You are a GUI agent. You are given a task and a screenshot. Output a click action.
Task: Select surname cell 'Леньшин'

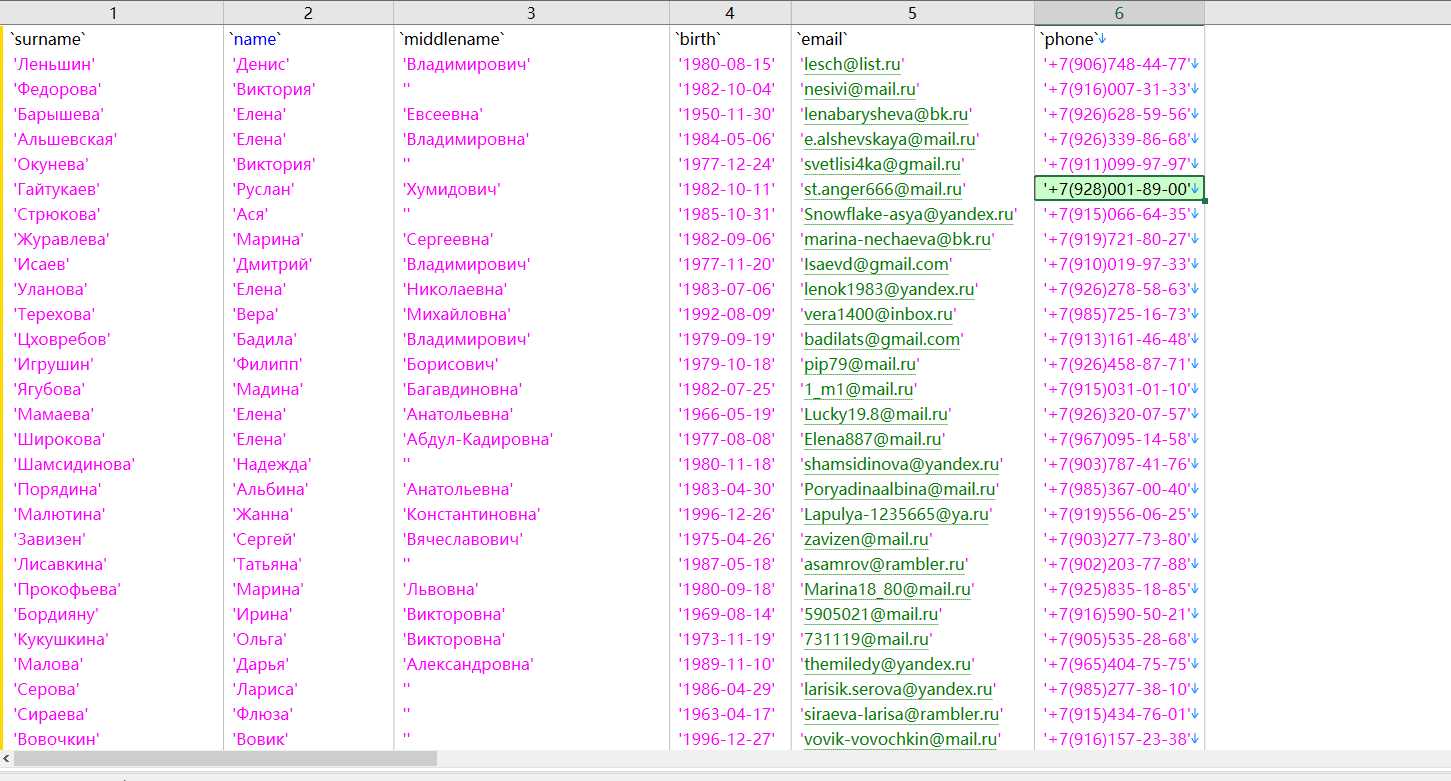click(x=114, y=64)
